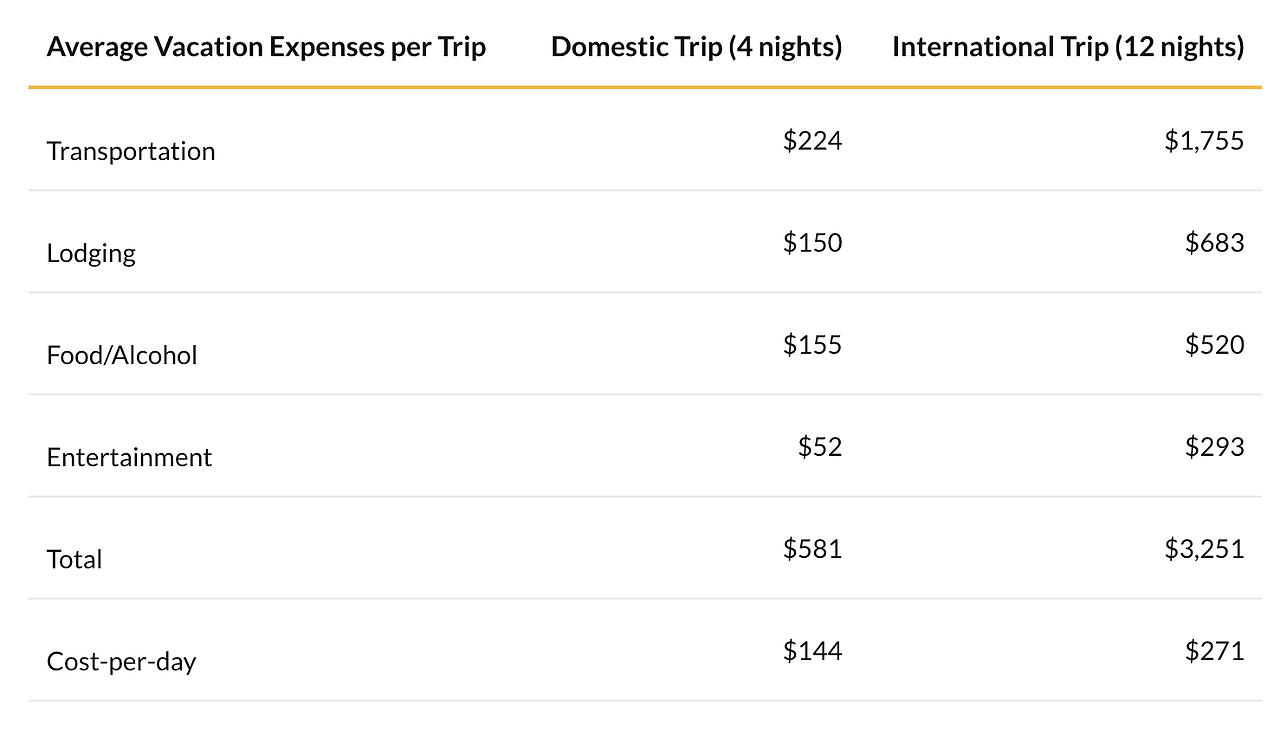Select the $581 domestic total value

[x=812, y=549]
